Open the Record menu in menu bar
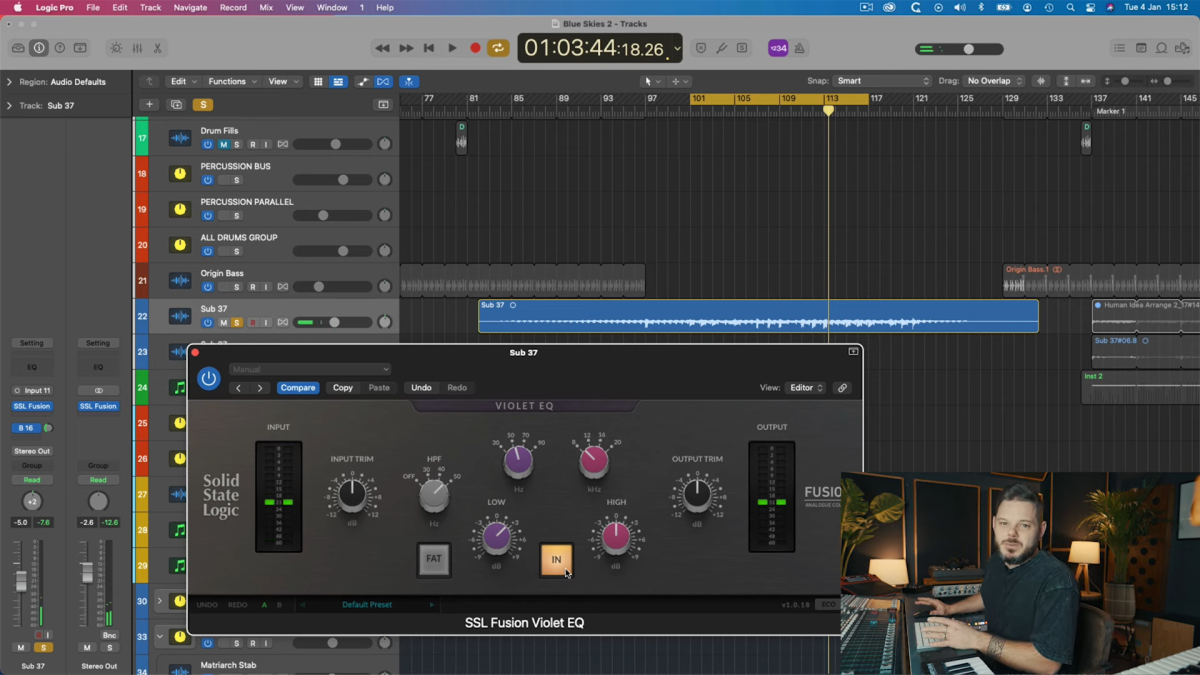This screenshot has height=675, width=1200. coord(233,7)
